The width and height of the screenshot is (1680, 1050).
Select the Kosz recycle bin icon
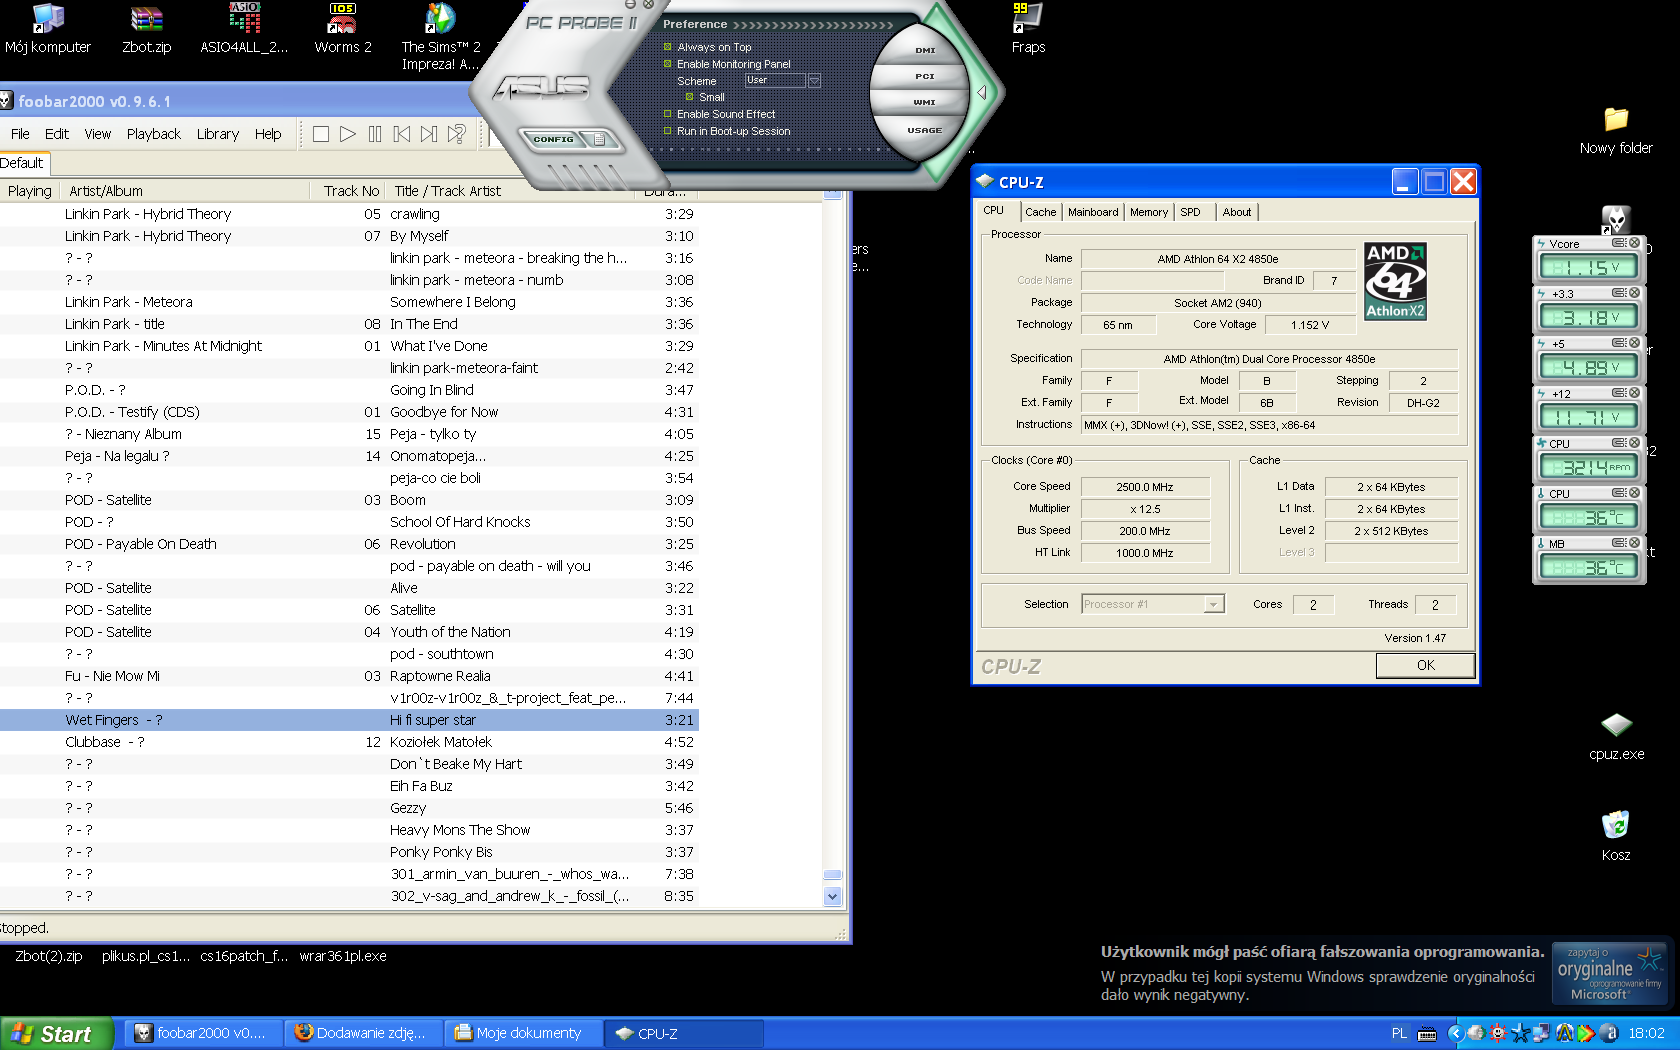tap(1616, 836)
